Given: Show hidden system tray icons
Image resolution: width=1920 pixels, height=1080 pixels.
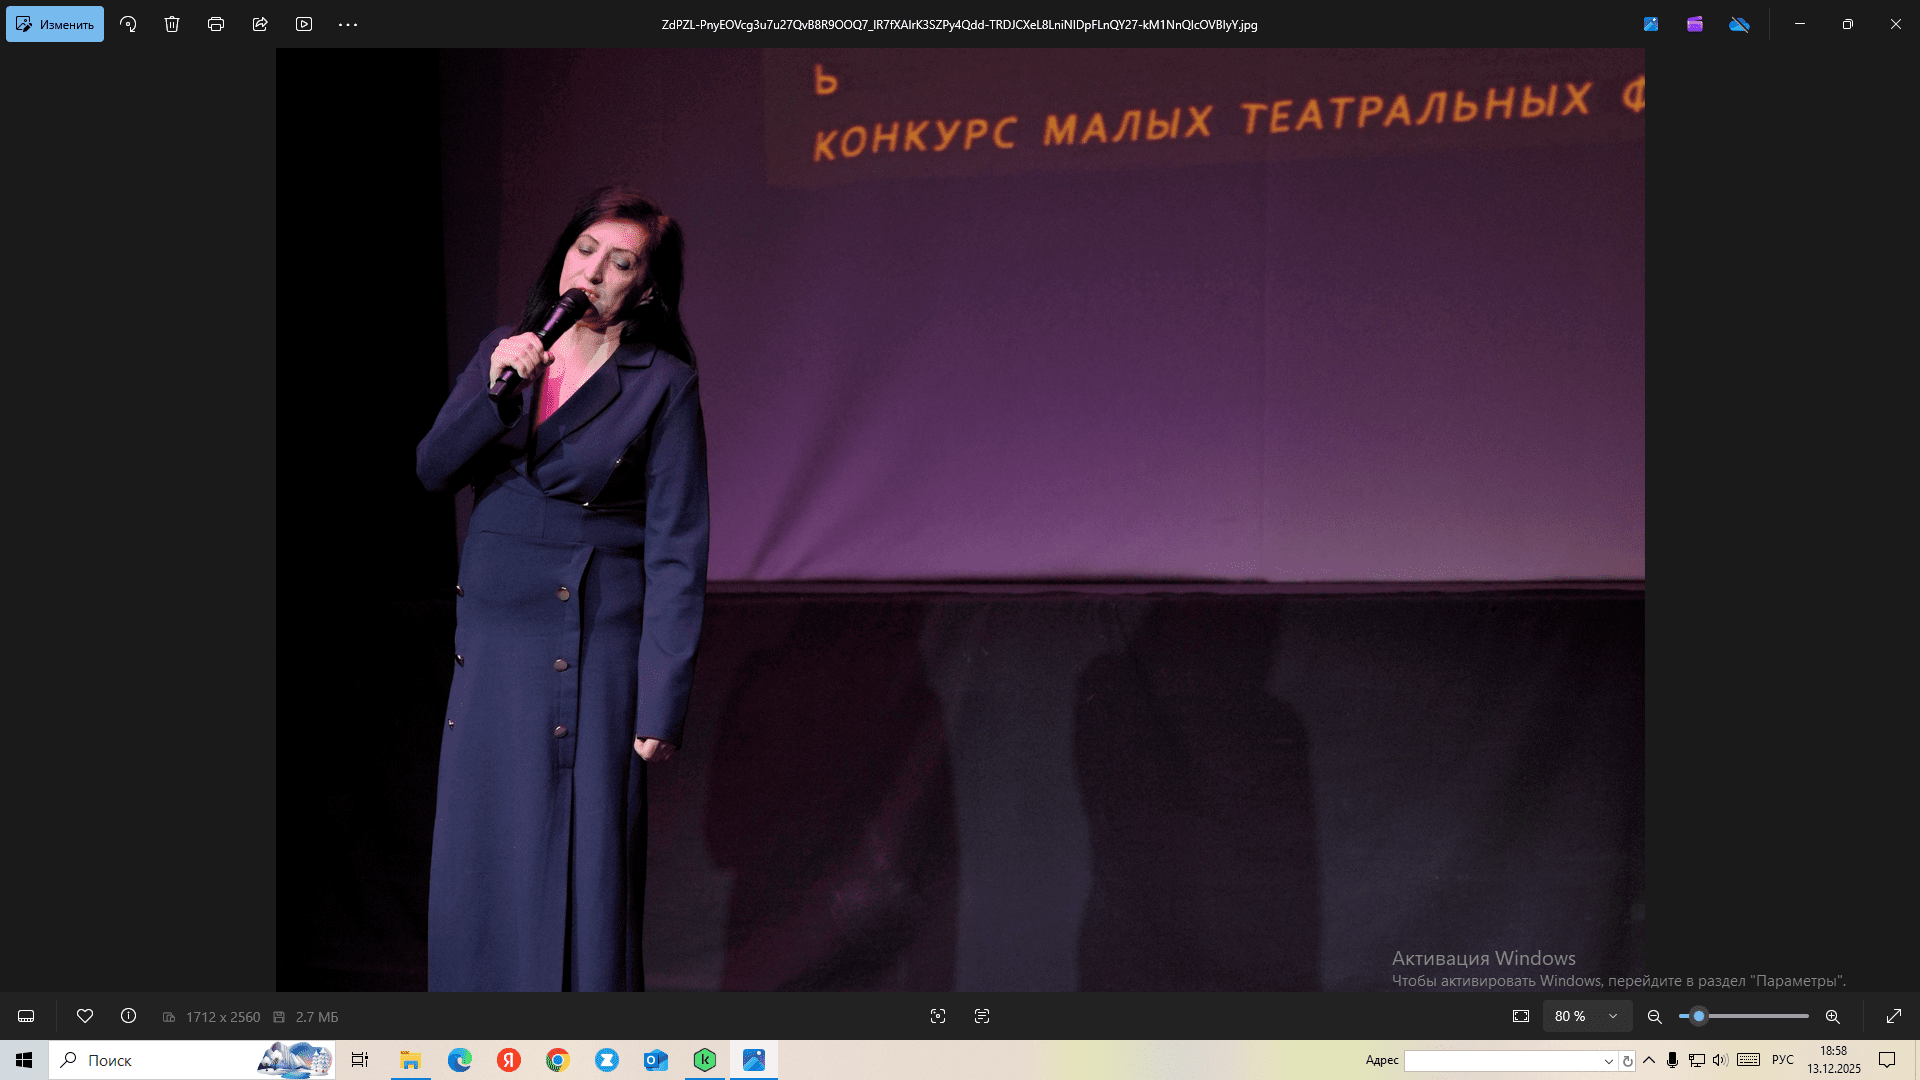Looking at the screenshot, I should [x=1649, y=1060].
